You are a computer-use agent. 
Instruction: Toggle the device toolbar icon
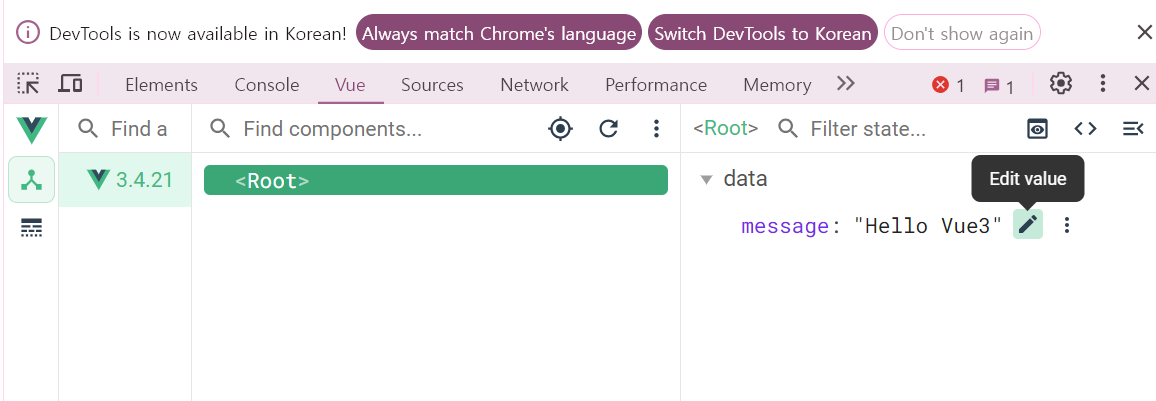70,85
